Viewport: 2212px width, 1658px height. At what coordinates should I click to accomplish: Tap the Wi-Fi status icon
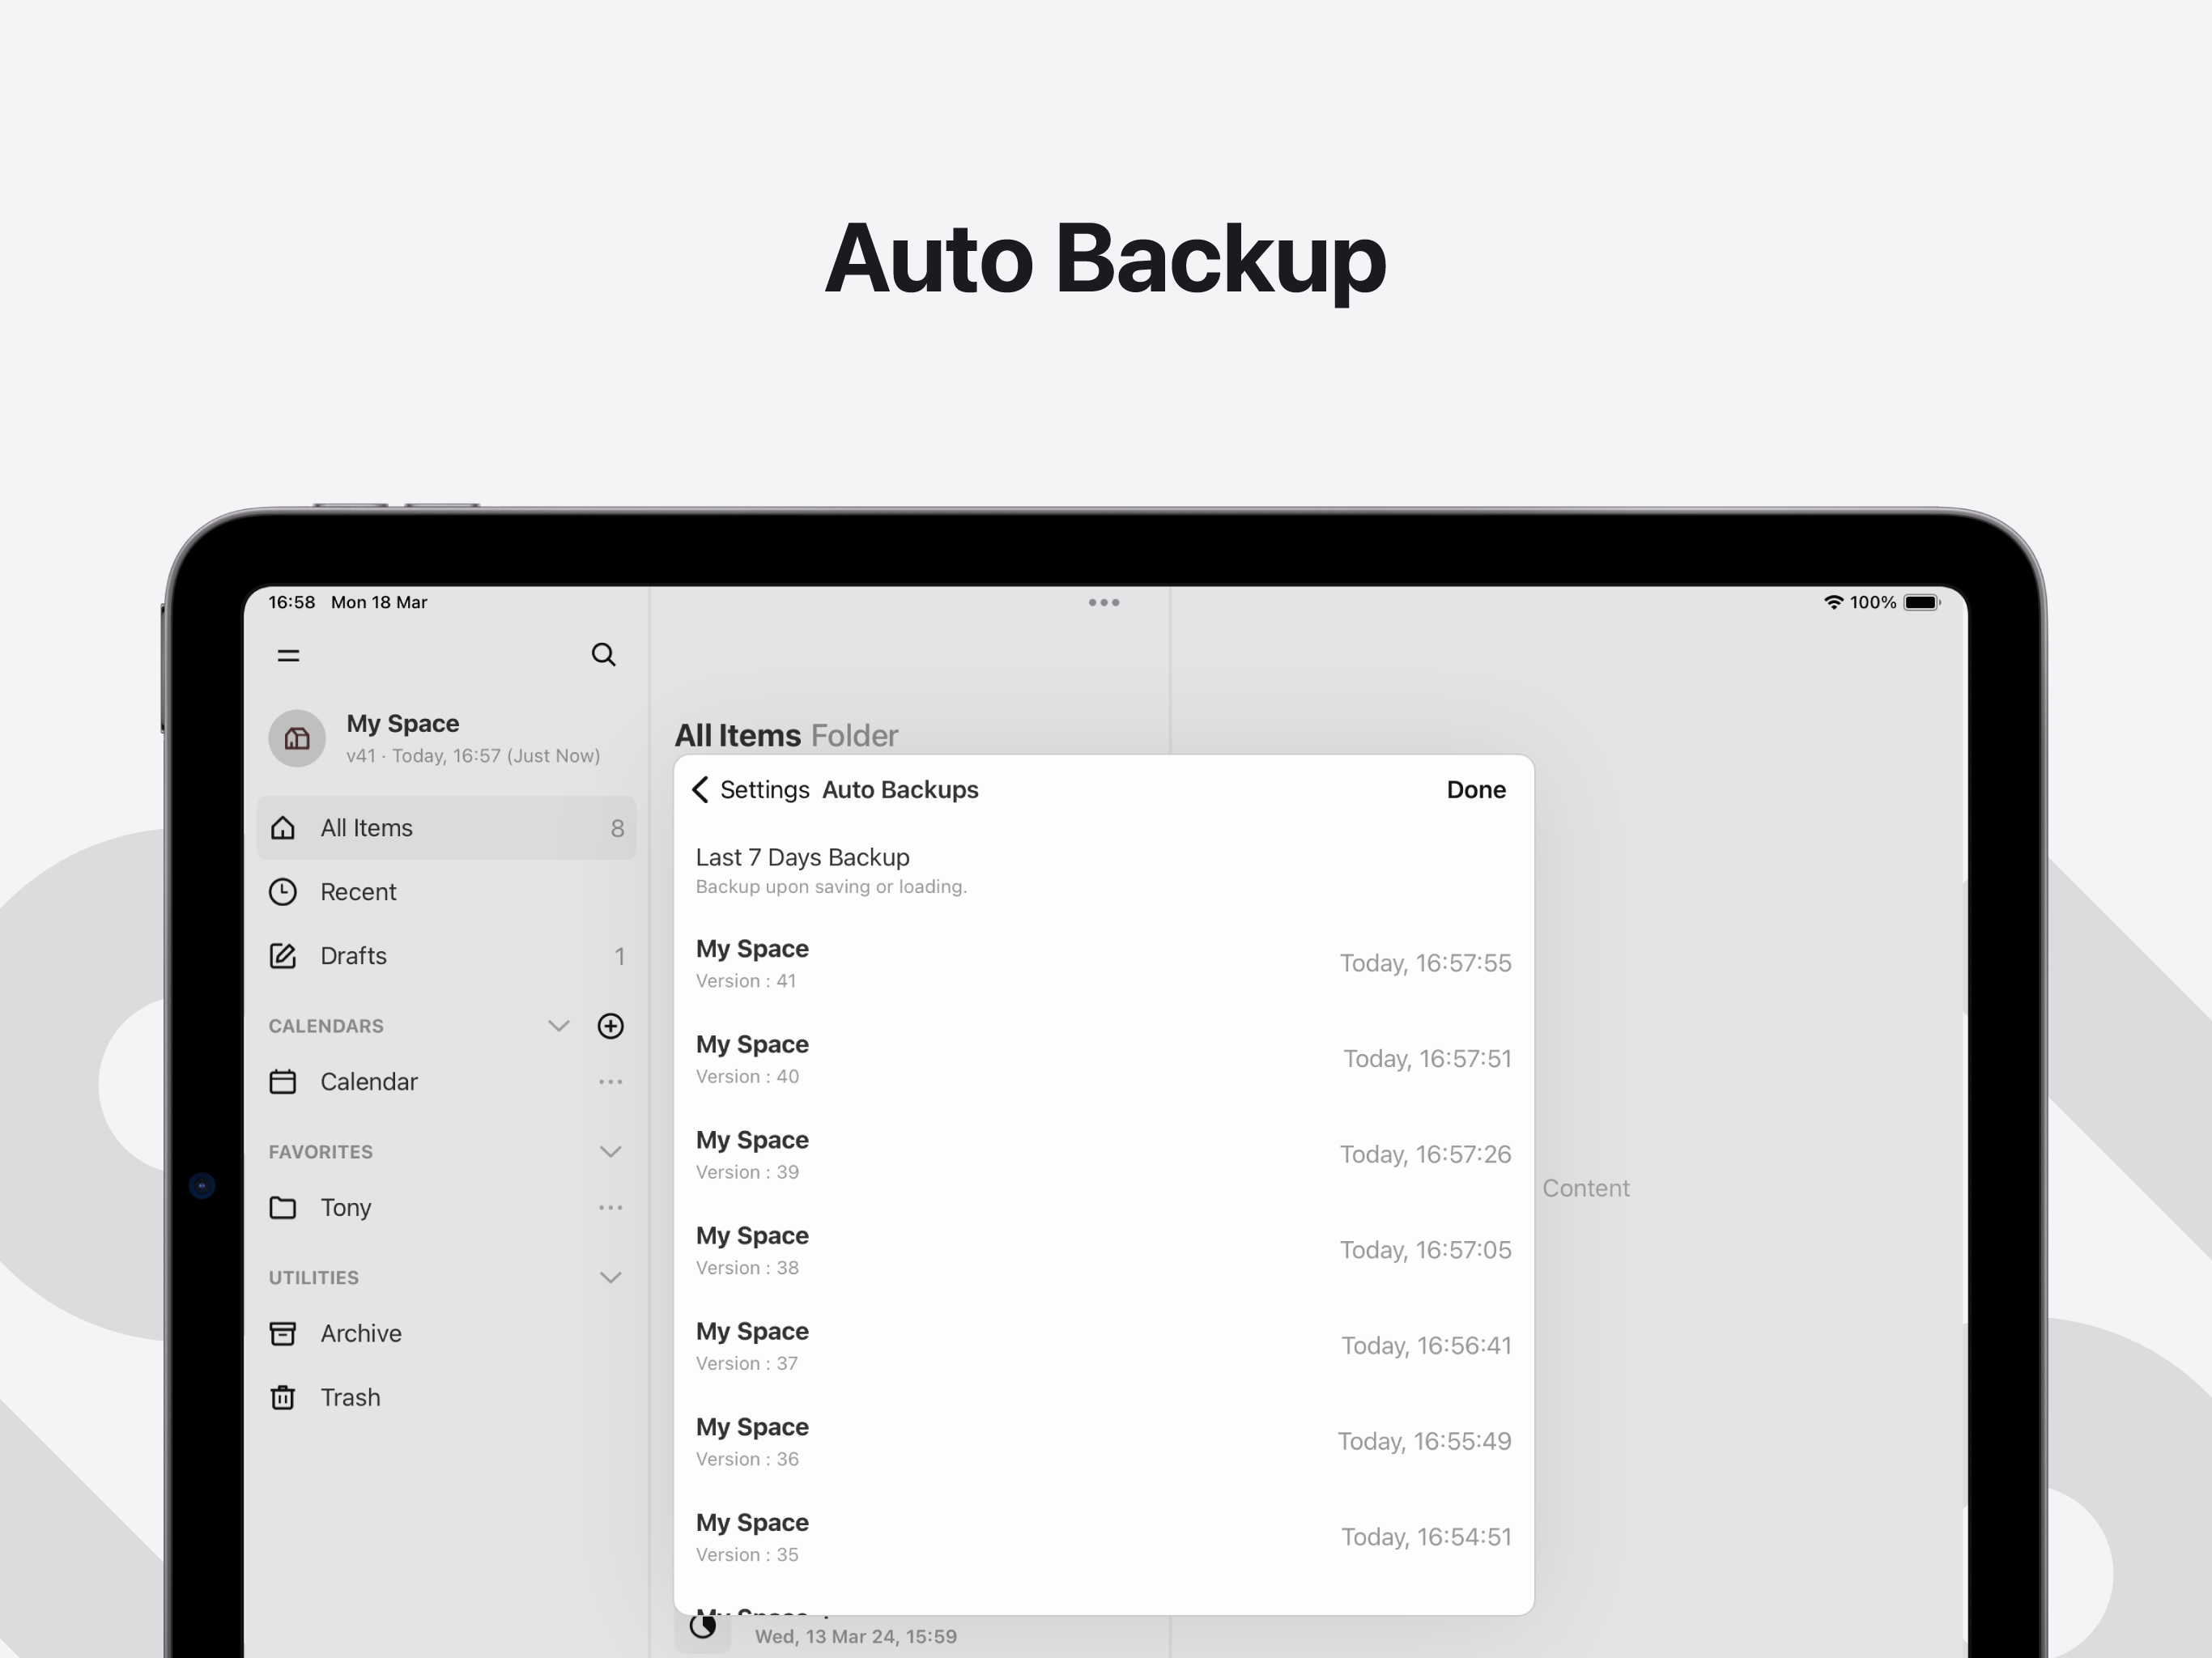(1833, 602)
